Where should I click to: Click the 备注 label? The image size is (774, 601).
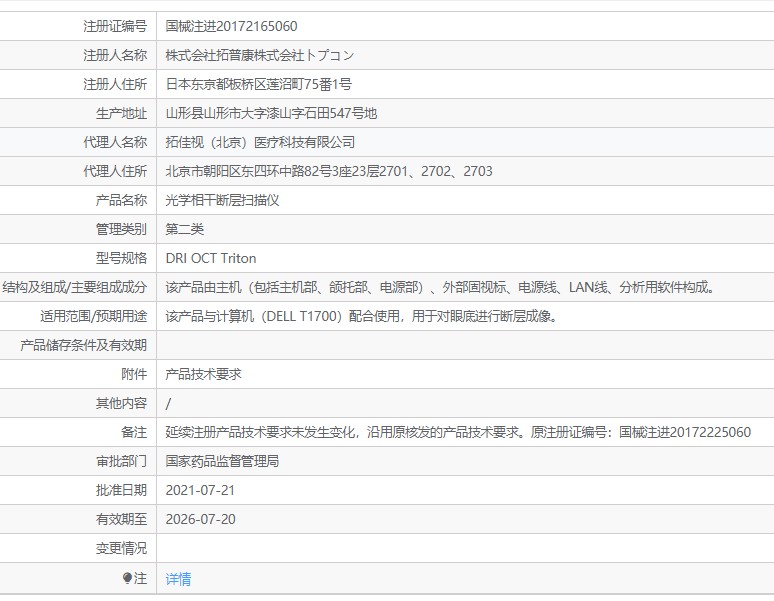click(x=134, y=433)
